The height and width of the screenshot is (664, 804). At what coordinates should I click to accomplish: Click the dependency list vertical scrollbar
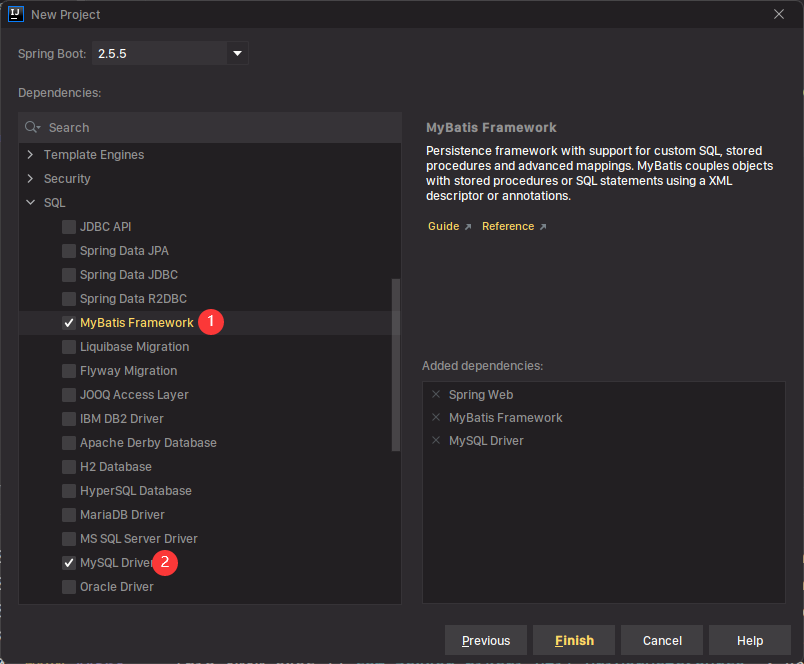(x=395, y=365)
